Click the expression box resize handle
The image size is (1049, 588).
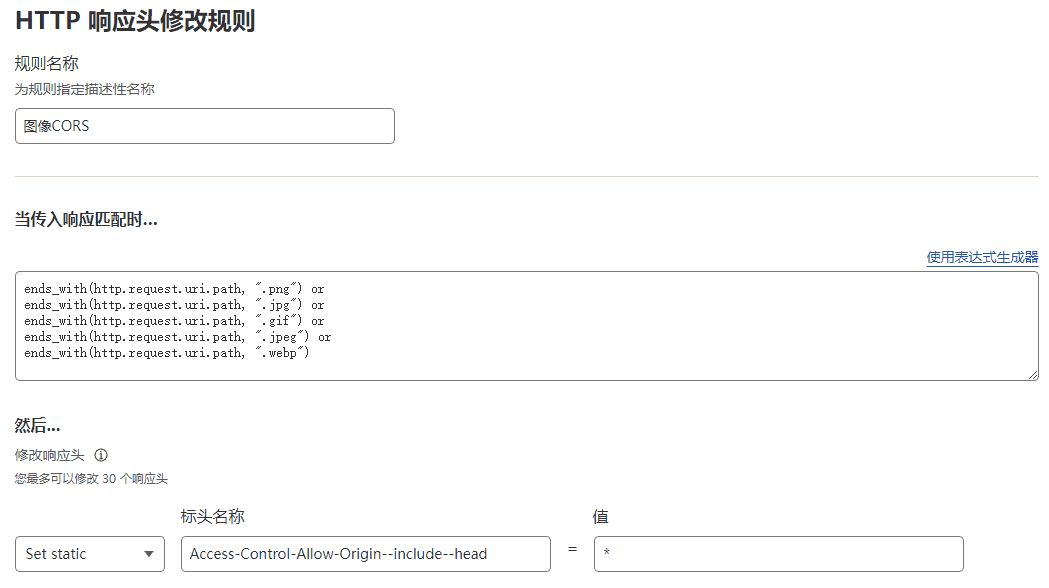click(1033, 374)
